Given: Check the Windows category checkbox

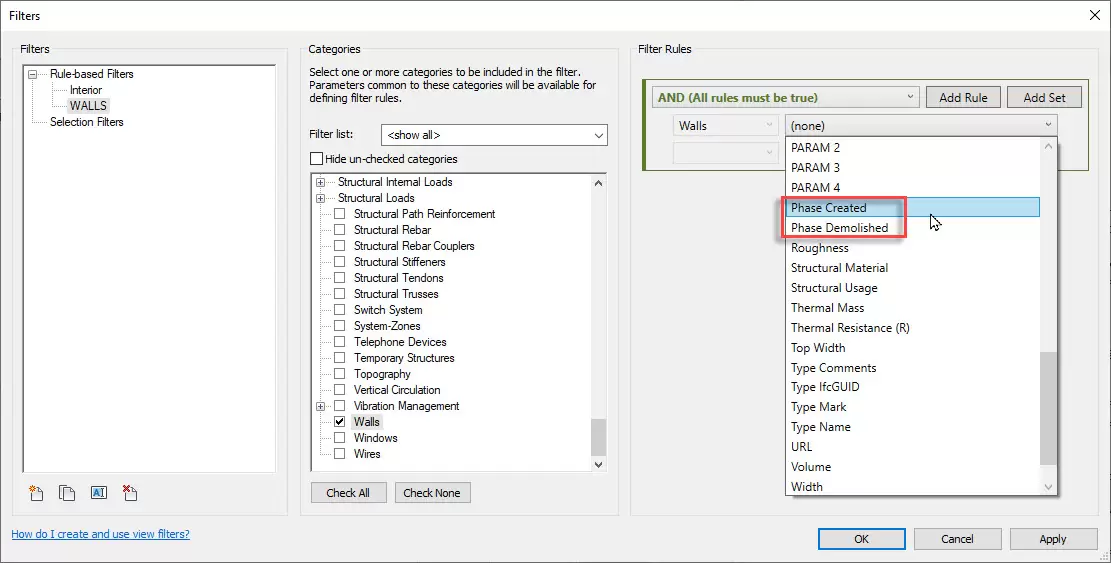Looking at the screenshot, I should pyautogui.click(x=340, y=438).
